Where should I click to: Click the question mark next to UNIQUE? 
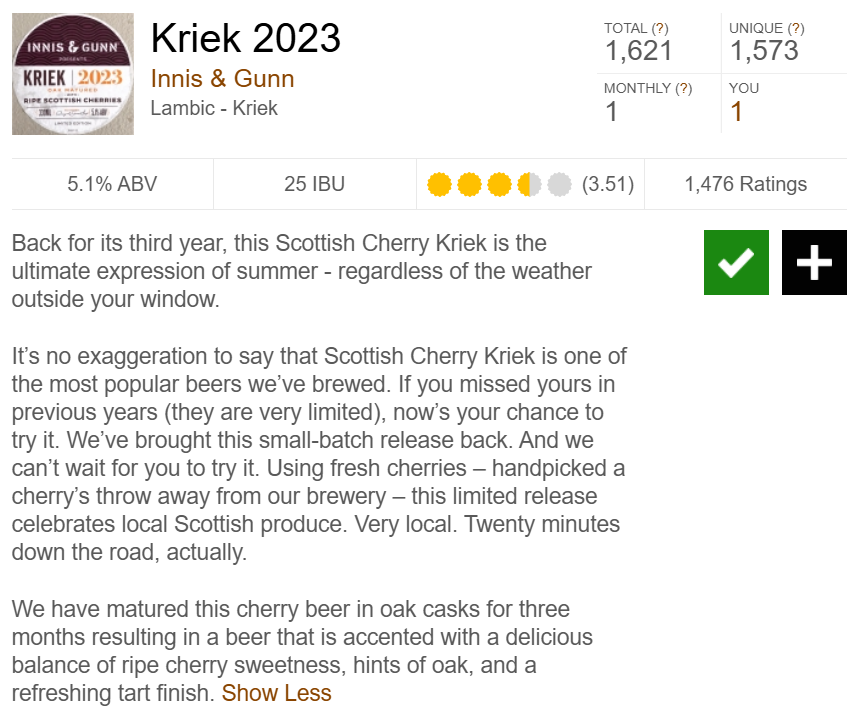(794, 29)
